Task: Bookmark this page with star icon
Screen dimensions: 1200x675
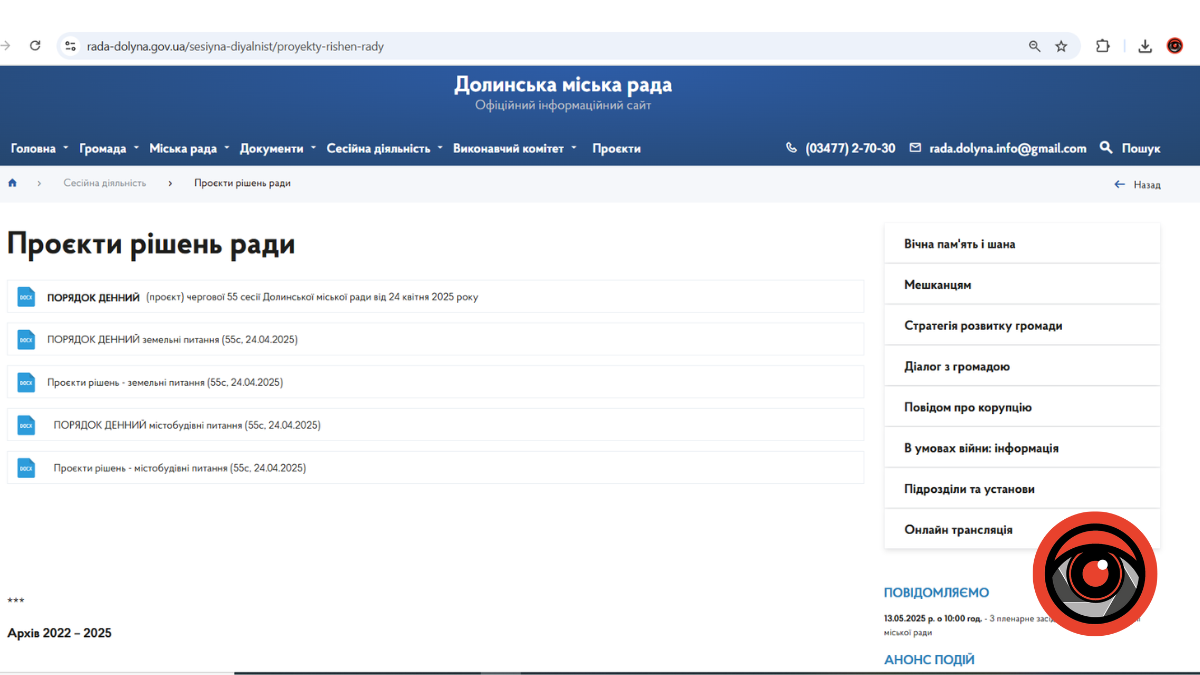Action: point(1061,46)
